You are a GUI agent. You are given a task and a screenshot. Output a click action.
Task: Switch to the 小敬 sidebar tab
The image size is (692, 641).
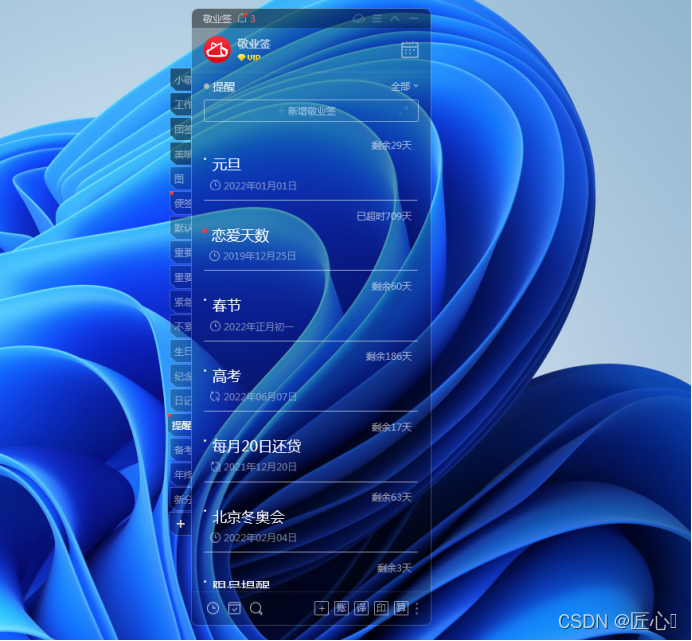click(182, 80)
